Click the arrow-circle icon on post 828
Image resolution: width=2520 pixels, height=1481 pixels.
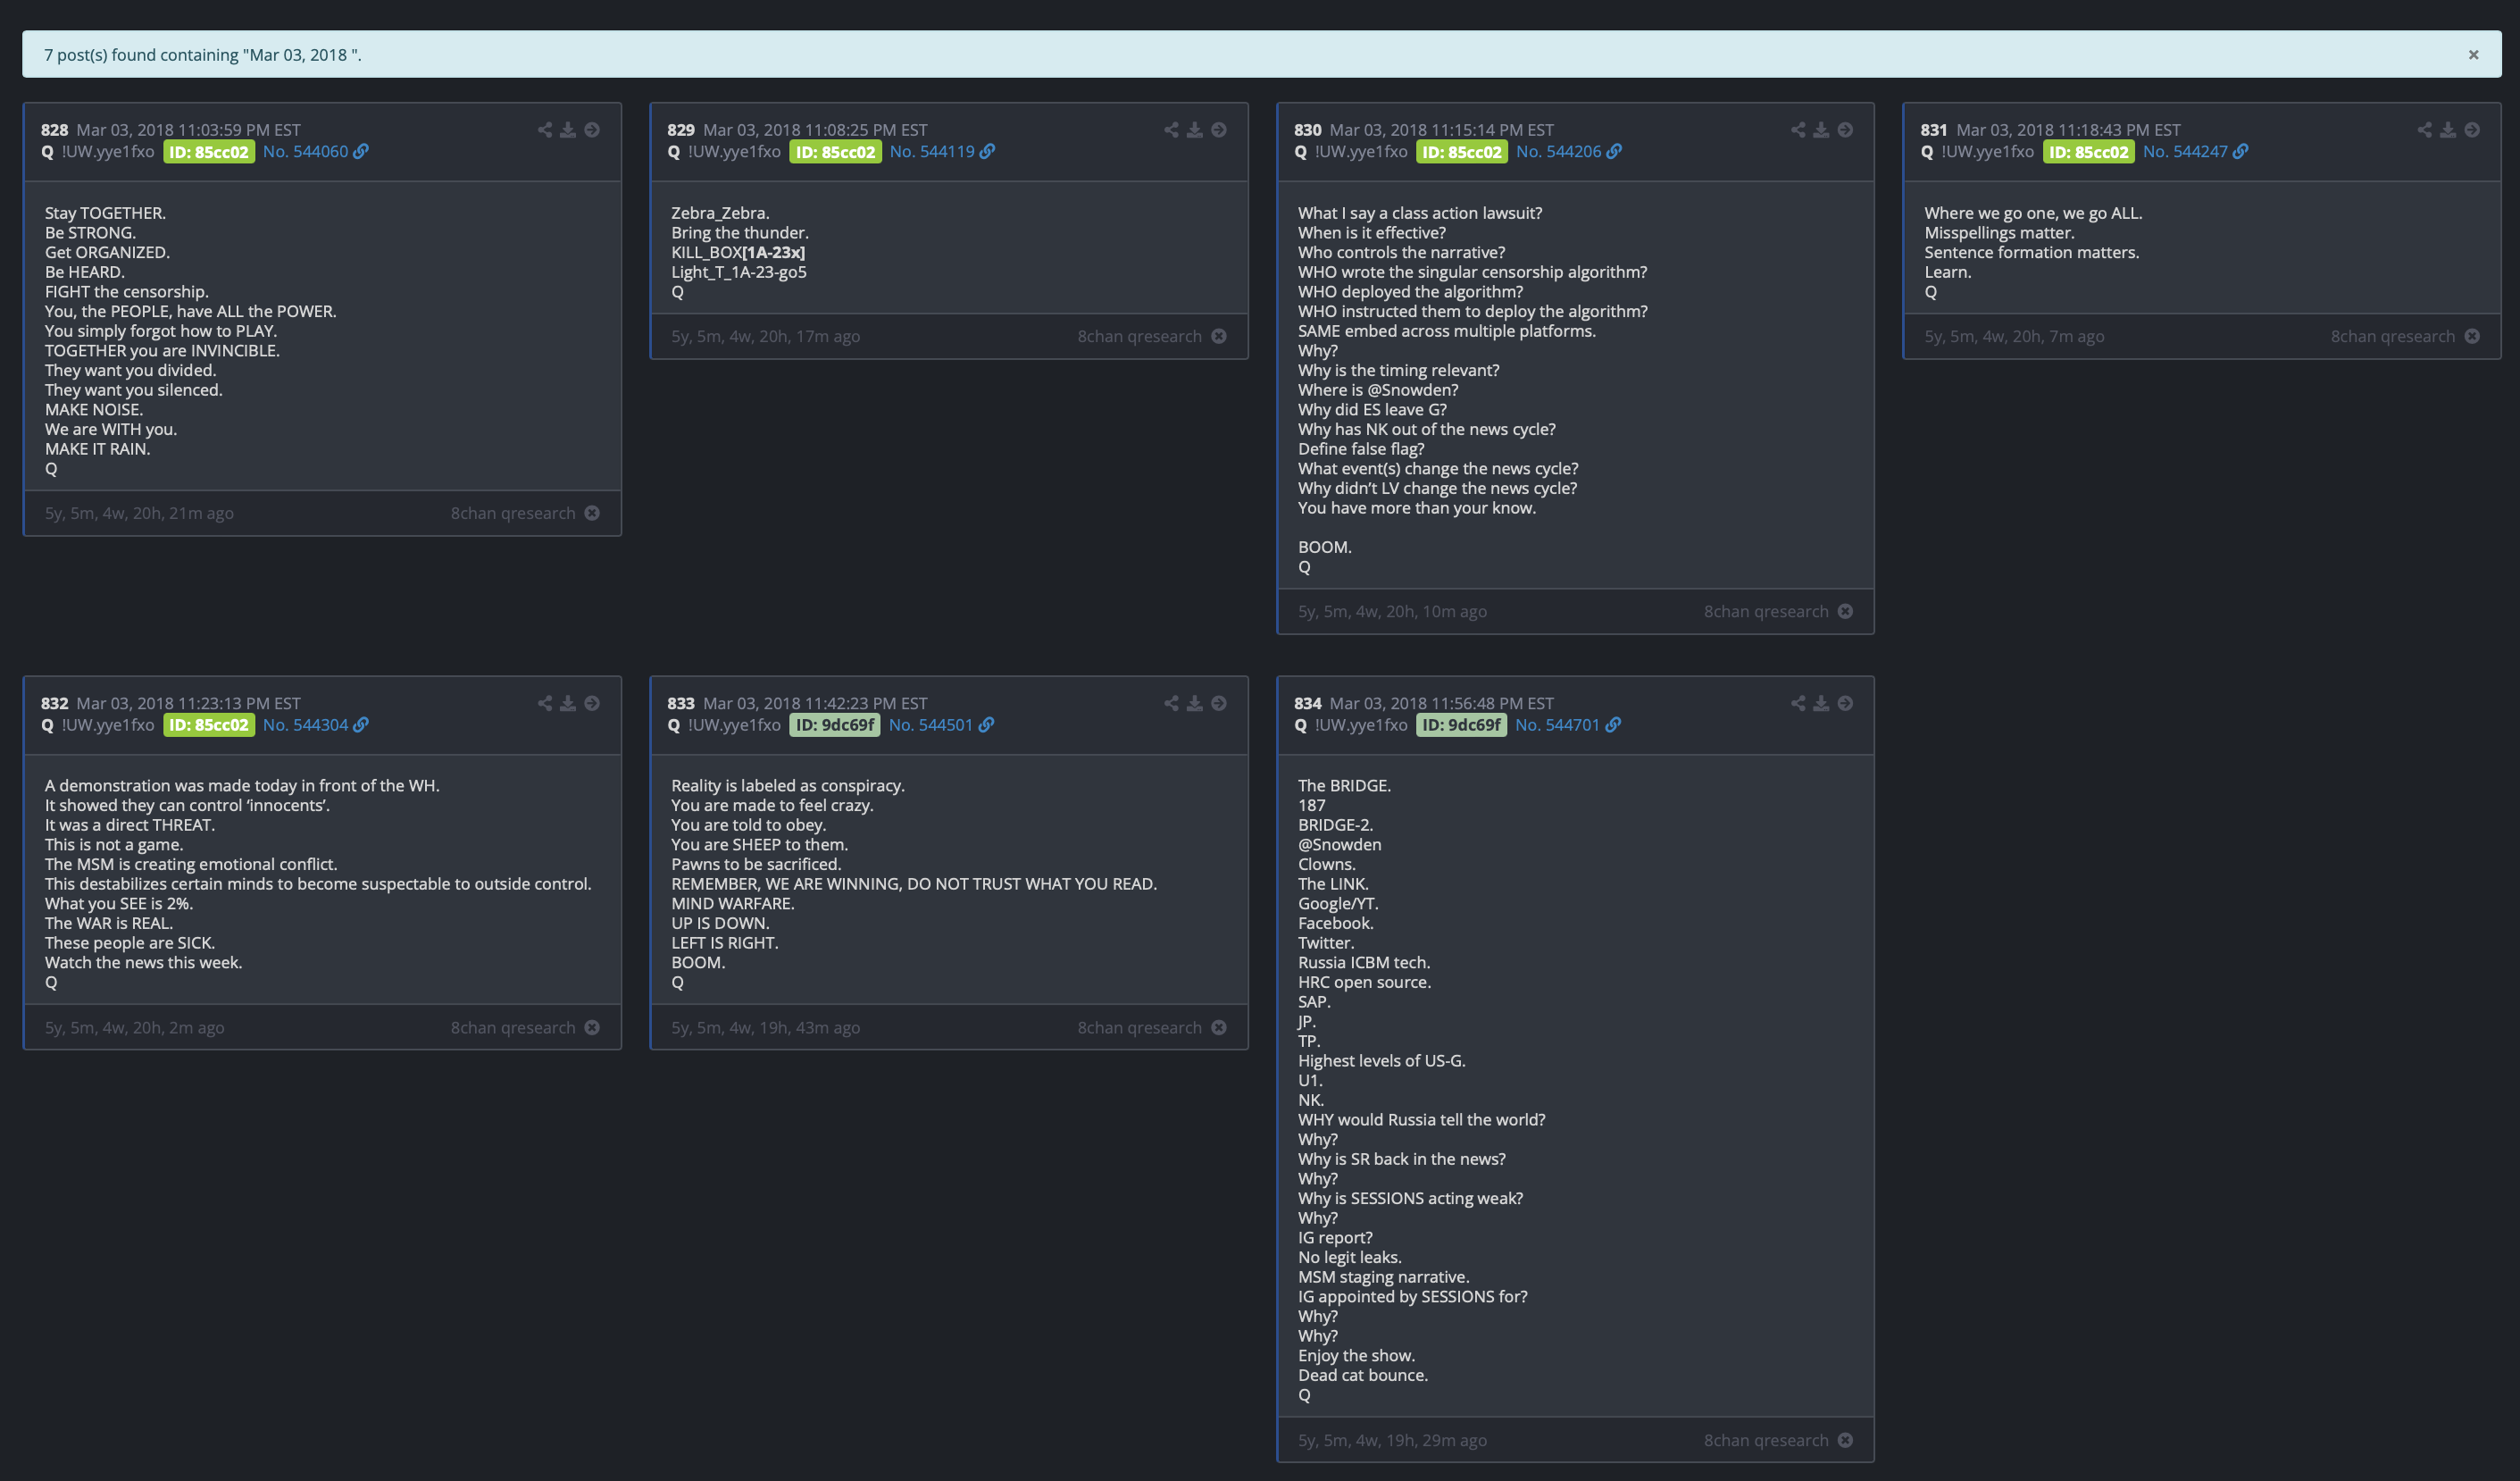click(592, 130)
